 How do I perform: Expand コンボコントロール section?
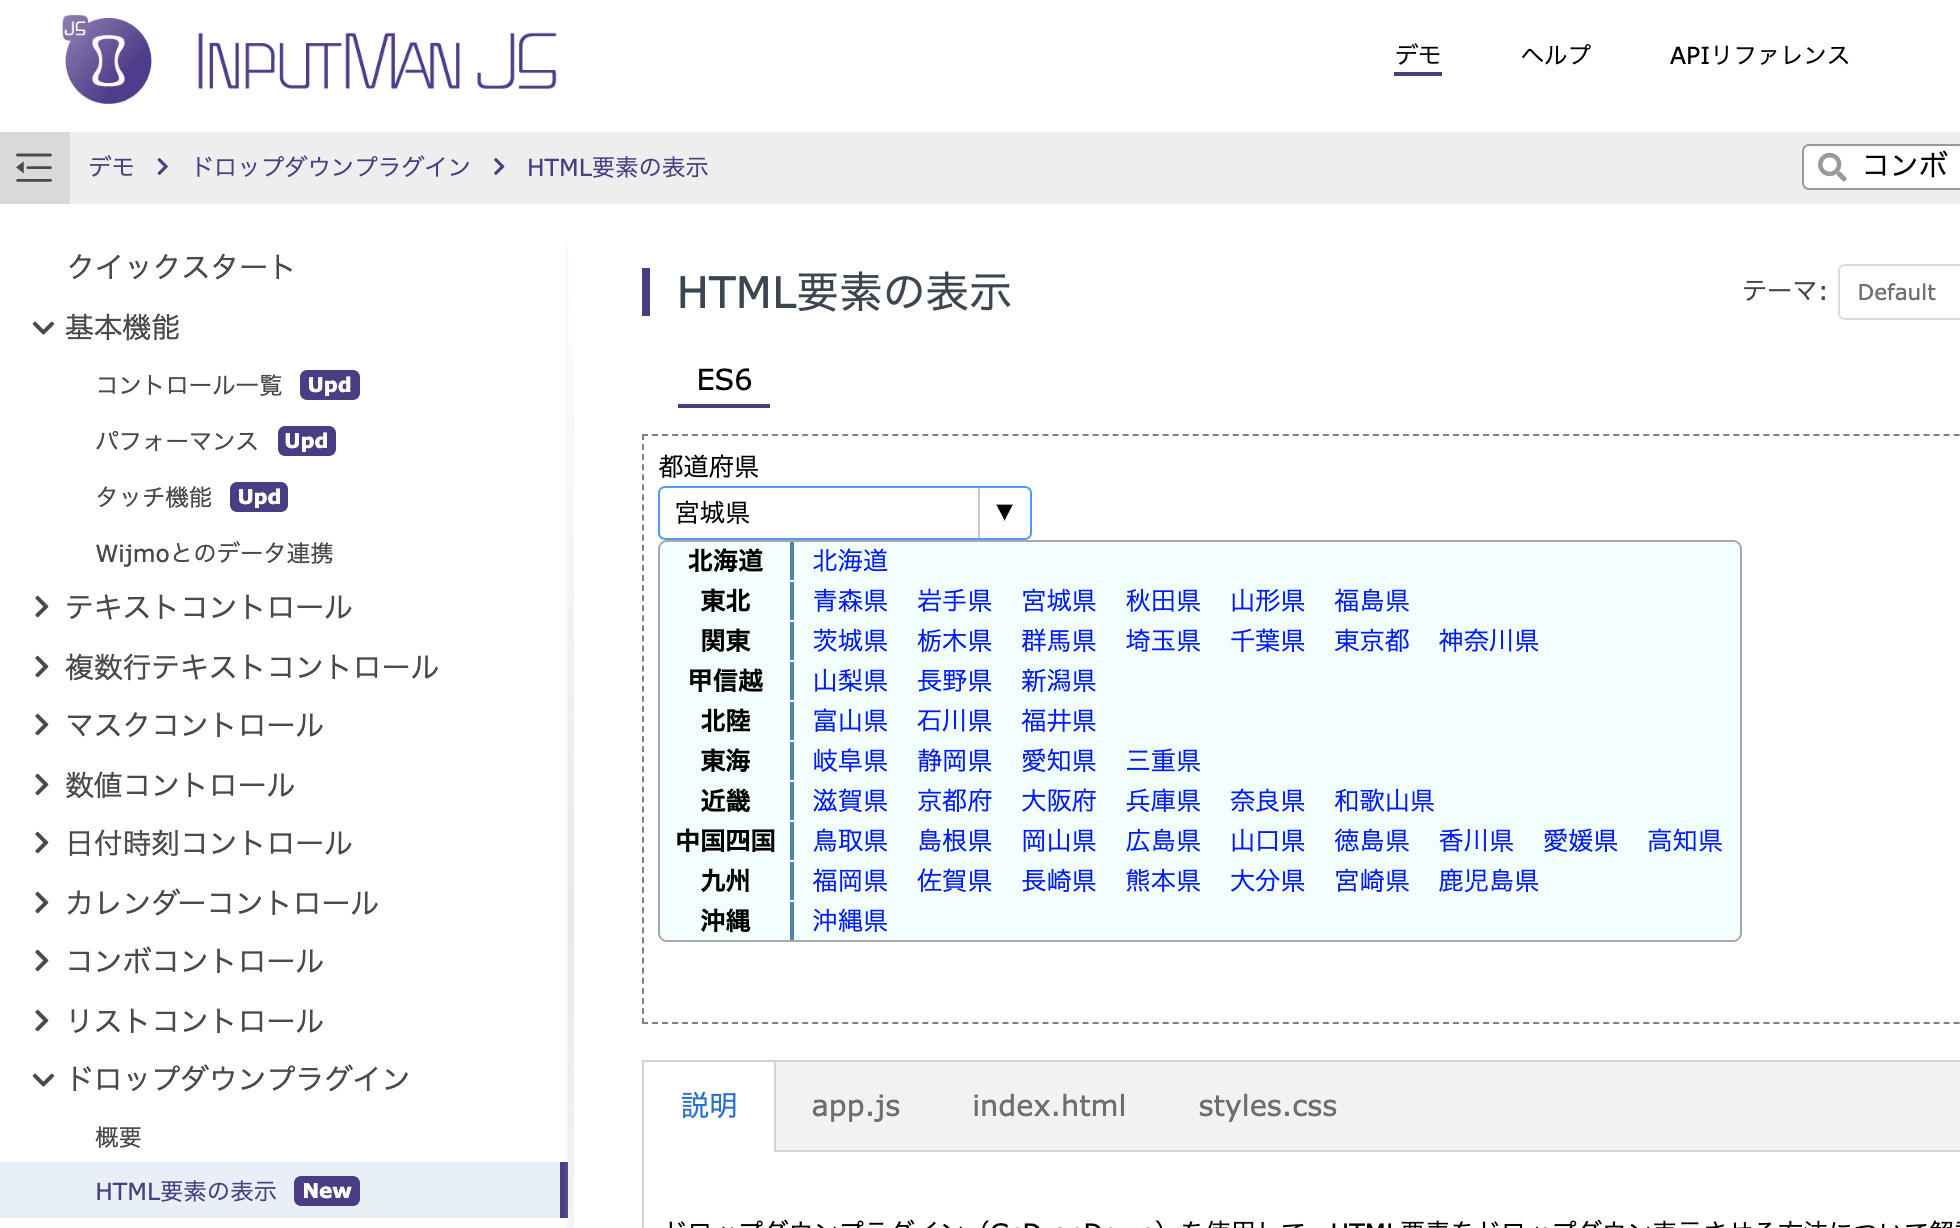42,960
